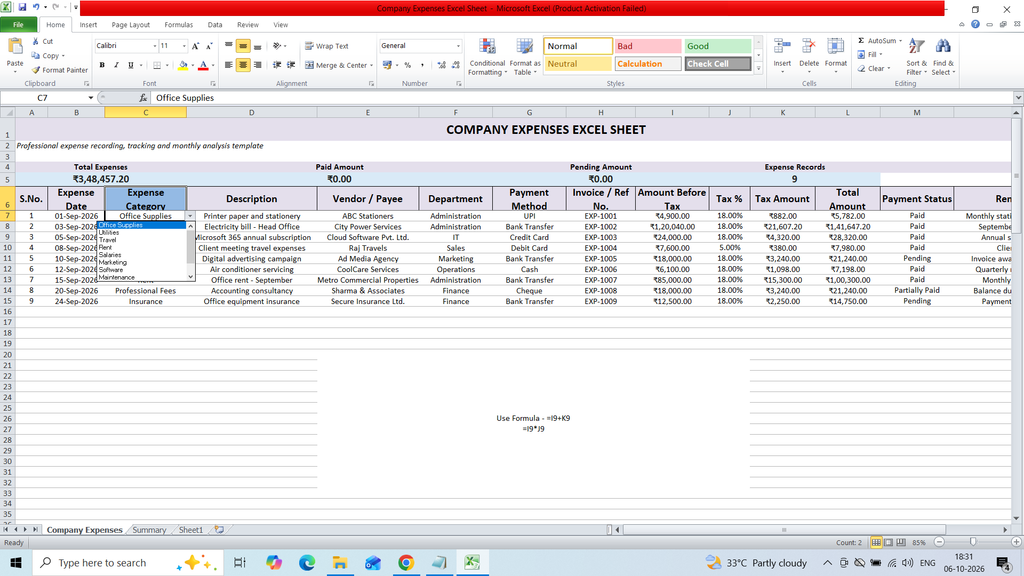Click the Name Box showing C7

point(42,98)
